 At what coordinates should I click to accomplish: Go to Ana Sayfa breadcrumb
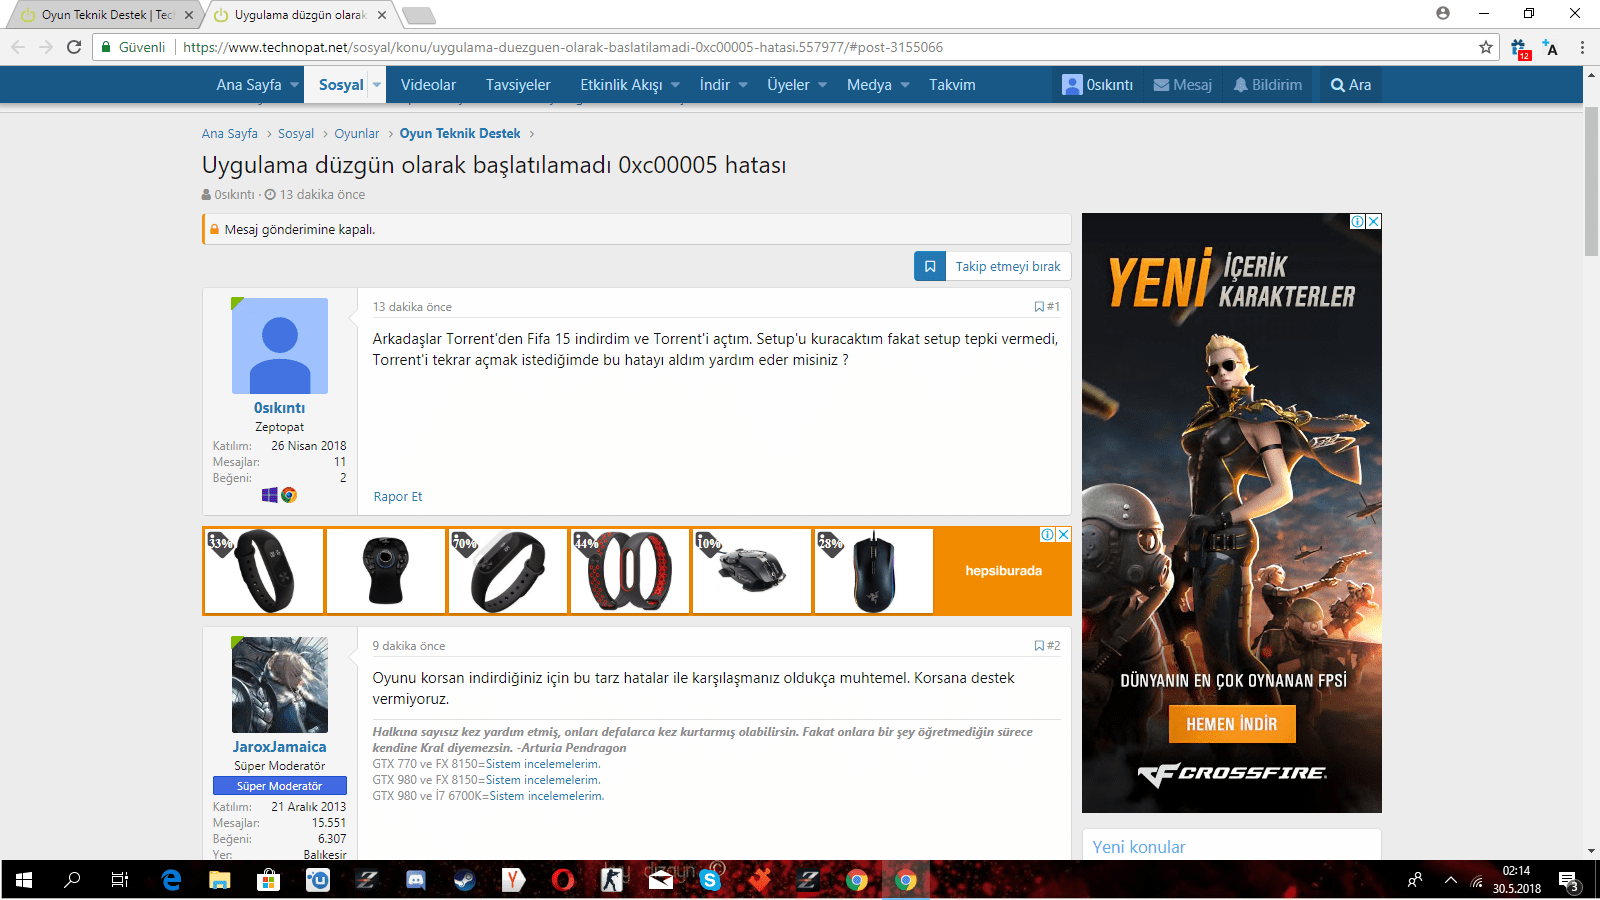(x=230, y=134)
